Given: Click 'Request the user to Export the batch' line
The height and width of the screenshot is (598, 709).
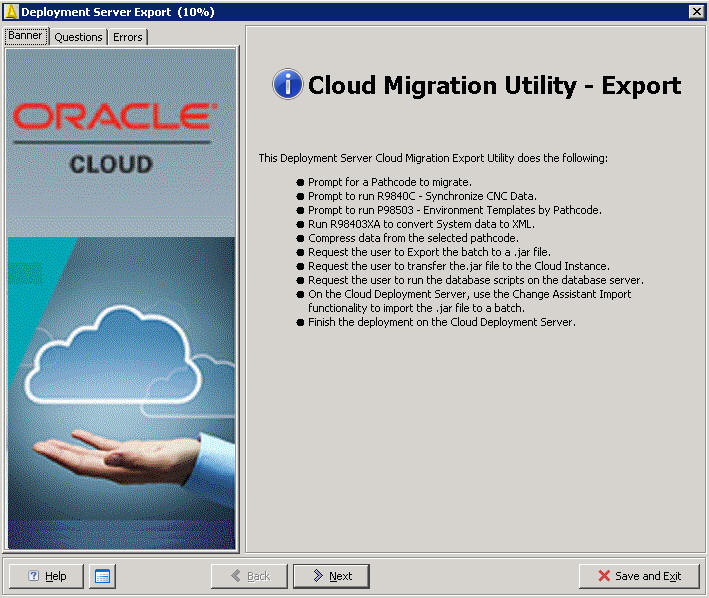Looking at the screenshot, I should (430, 252).
